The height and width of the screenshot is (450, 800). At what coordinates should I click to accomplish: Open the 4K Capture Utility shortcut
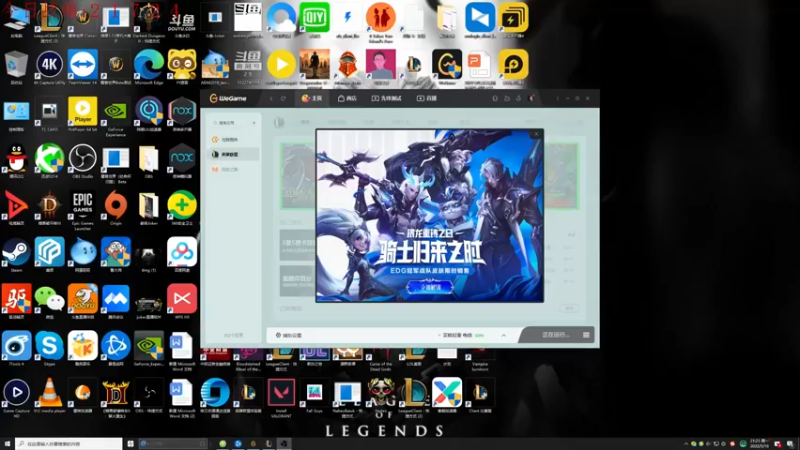pos(49,67)
